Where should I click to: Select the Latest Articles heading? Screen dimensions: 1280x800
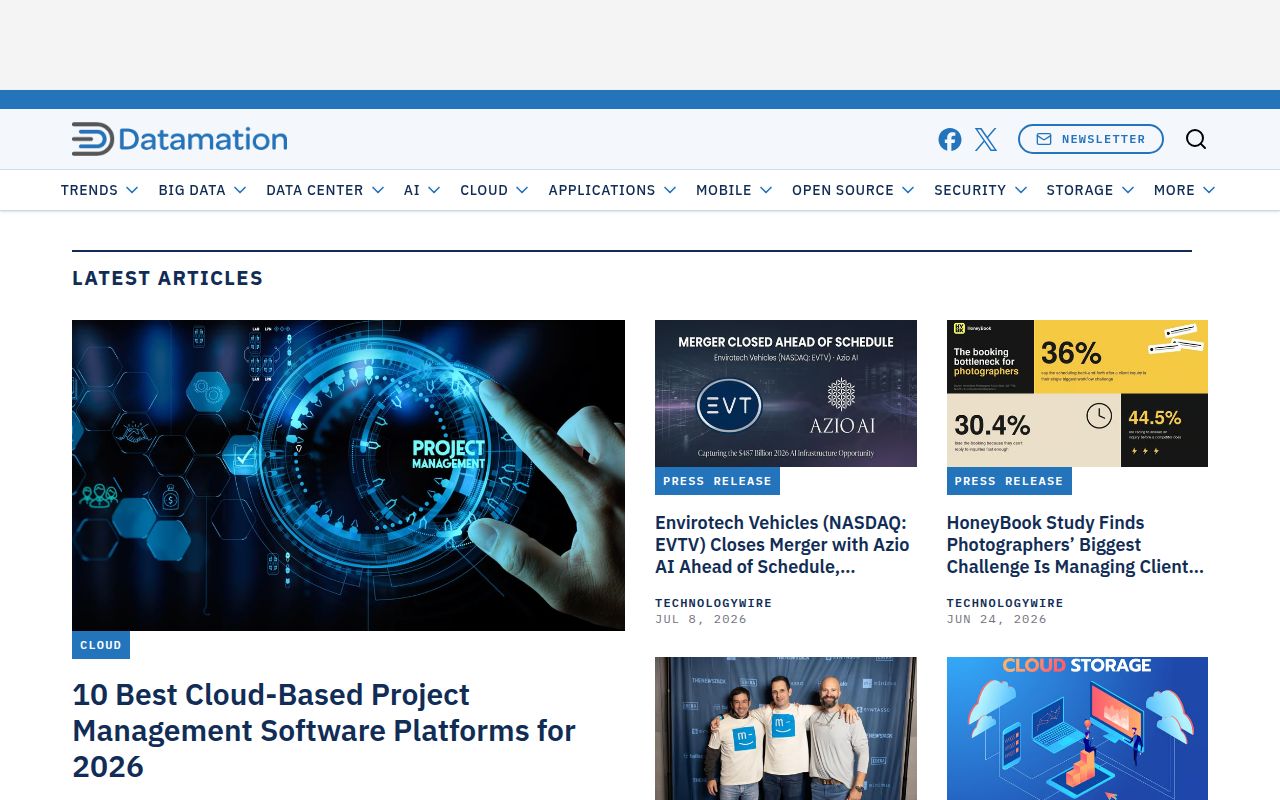click(167, 278)
